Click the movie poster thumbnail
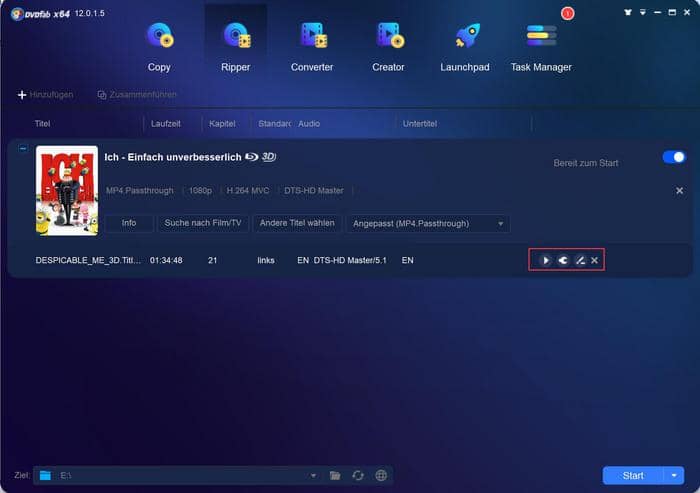 67,190
